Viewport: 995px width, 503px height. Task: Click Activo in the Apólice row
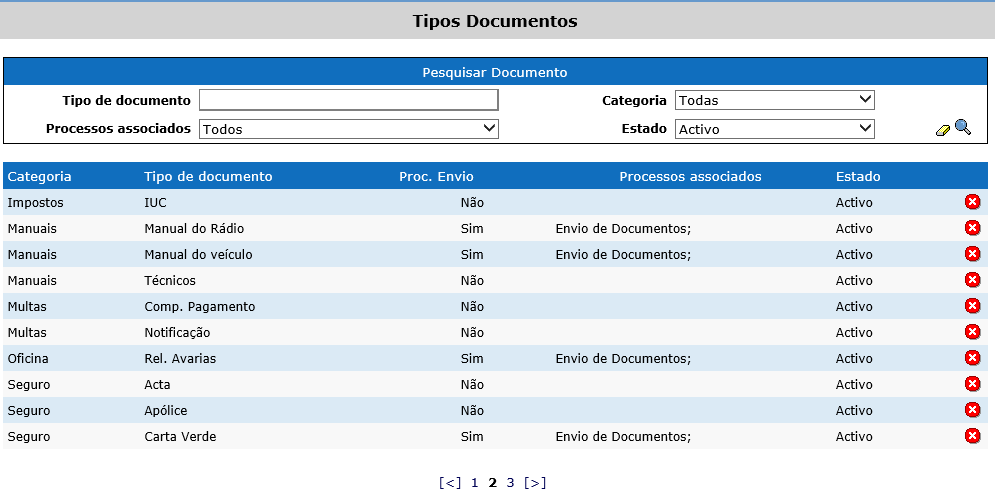click(854, 410)
